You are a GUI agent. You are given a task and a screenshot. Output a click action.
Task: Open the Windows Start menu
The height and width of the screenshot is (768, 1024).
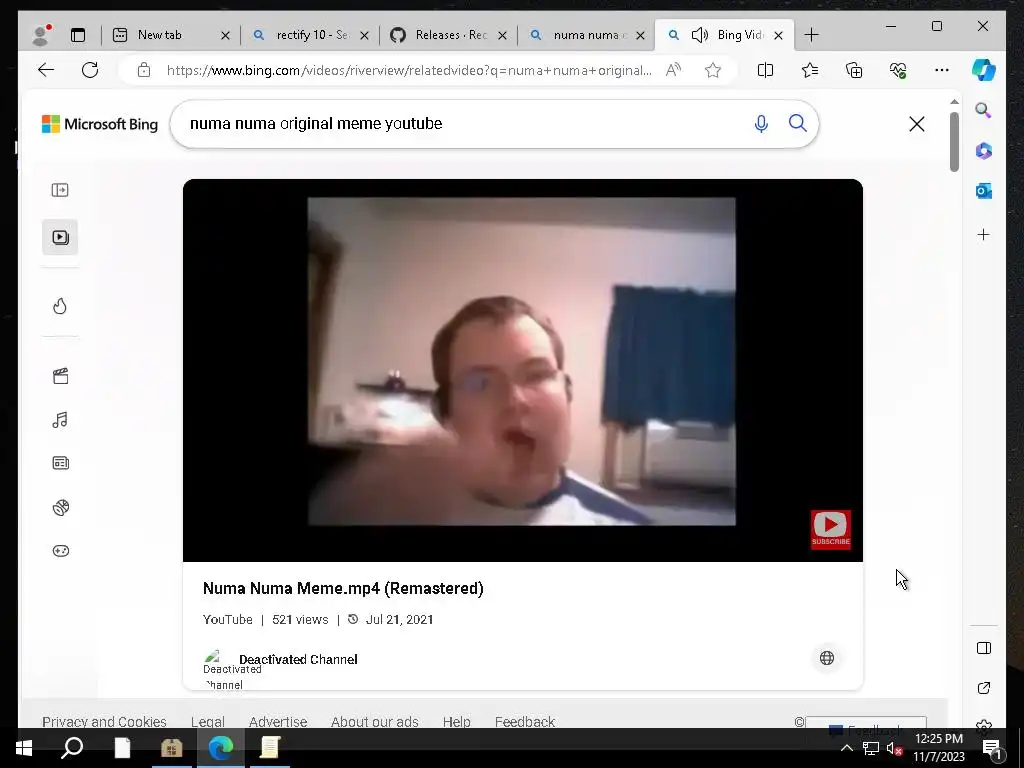24,748
